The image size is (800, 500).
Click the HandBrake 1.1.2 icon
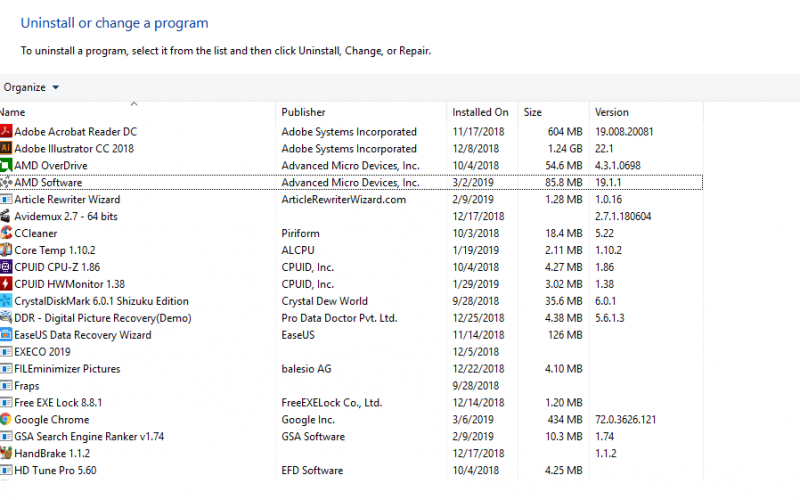click(x=6, y=453)
